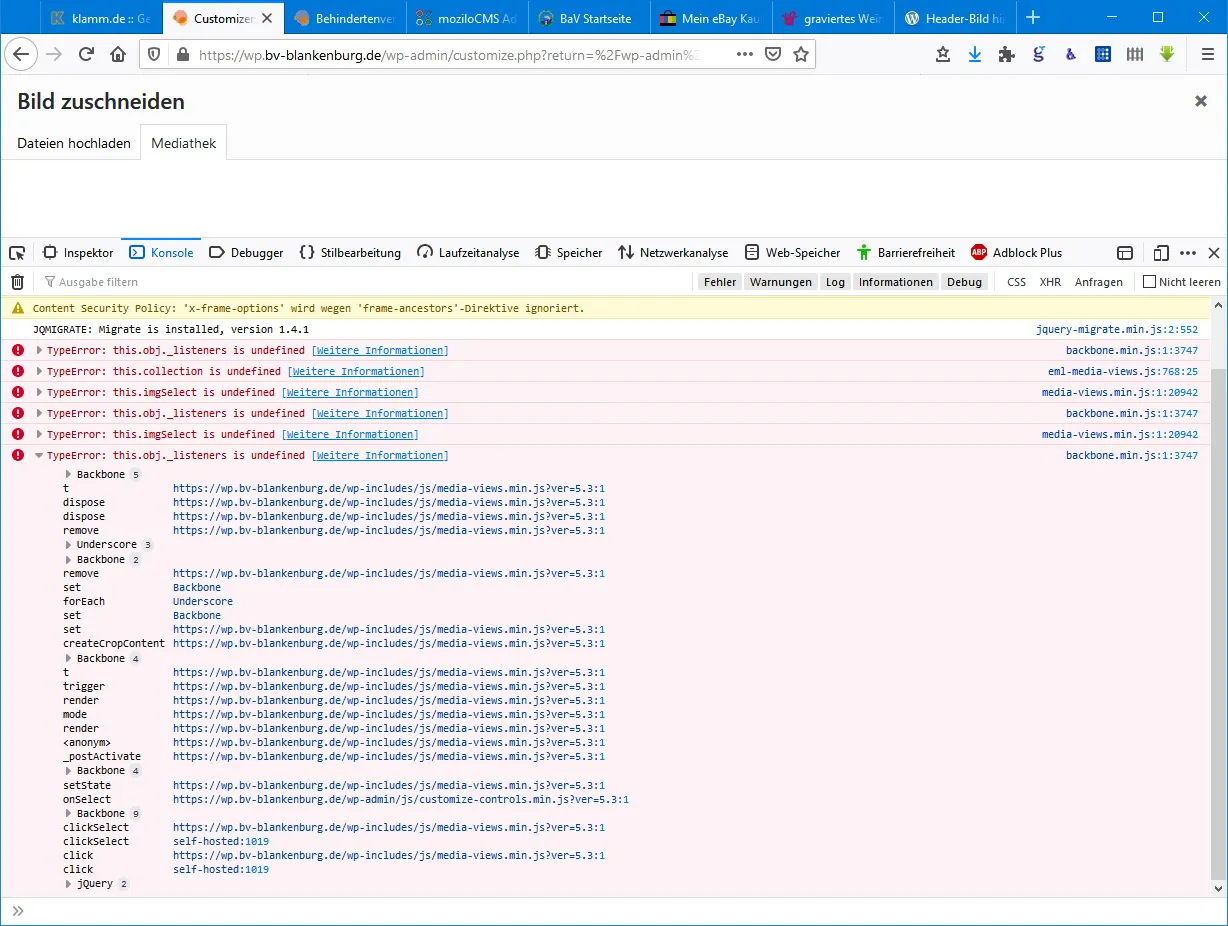This screenshot has height=926, width=1228.
Task: Bookmark this page with the star icon
Action: (801, 55)
